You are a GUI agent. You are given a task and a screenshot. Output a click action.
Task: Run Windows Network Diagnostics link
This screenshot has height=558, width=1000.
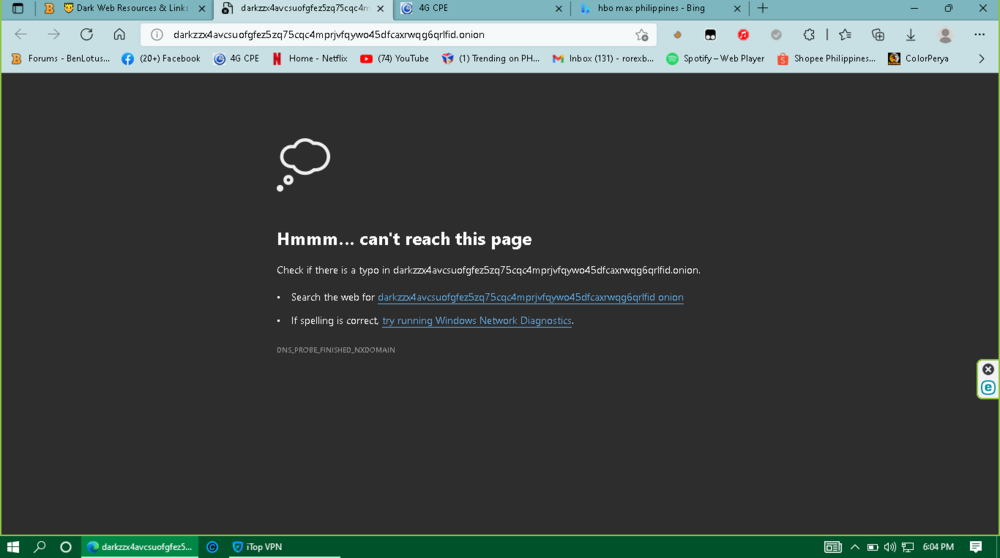click(x=476, y=321)
